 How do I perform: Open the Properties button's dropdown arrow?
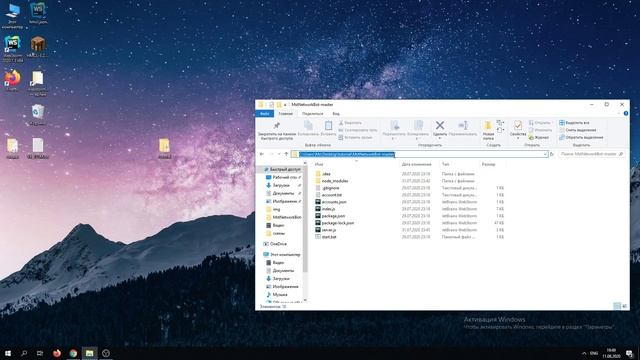click(x=518, y=138)
